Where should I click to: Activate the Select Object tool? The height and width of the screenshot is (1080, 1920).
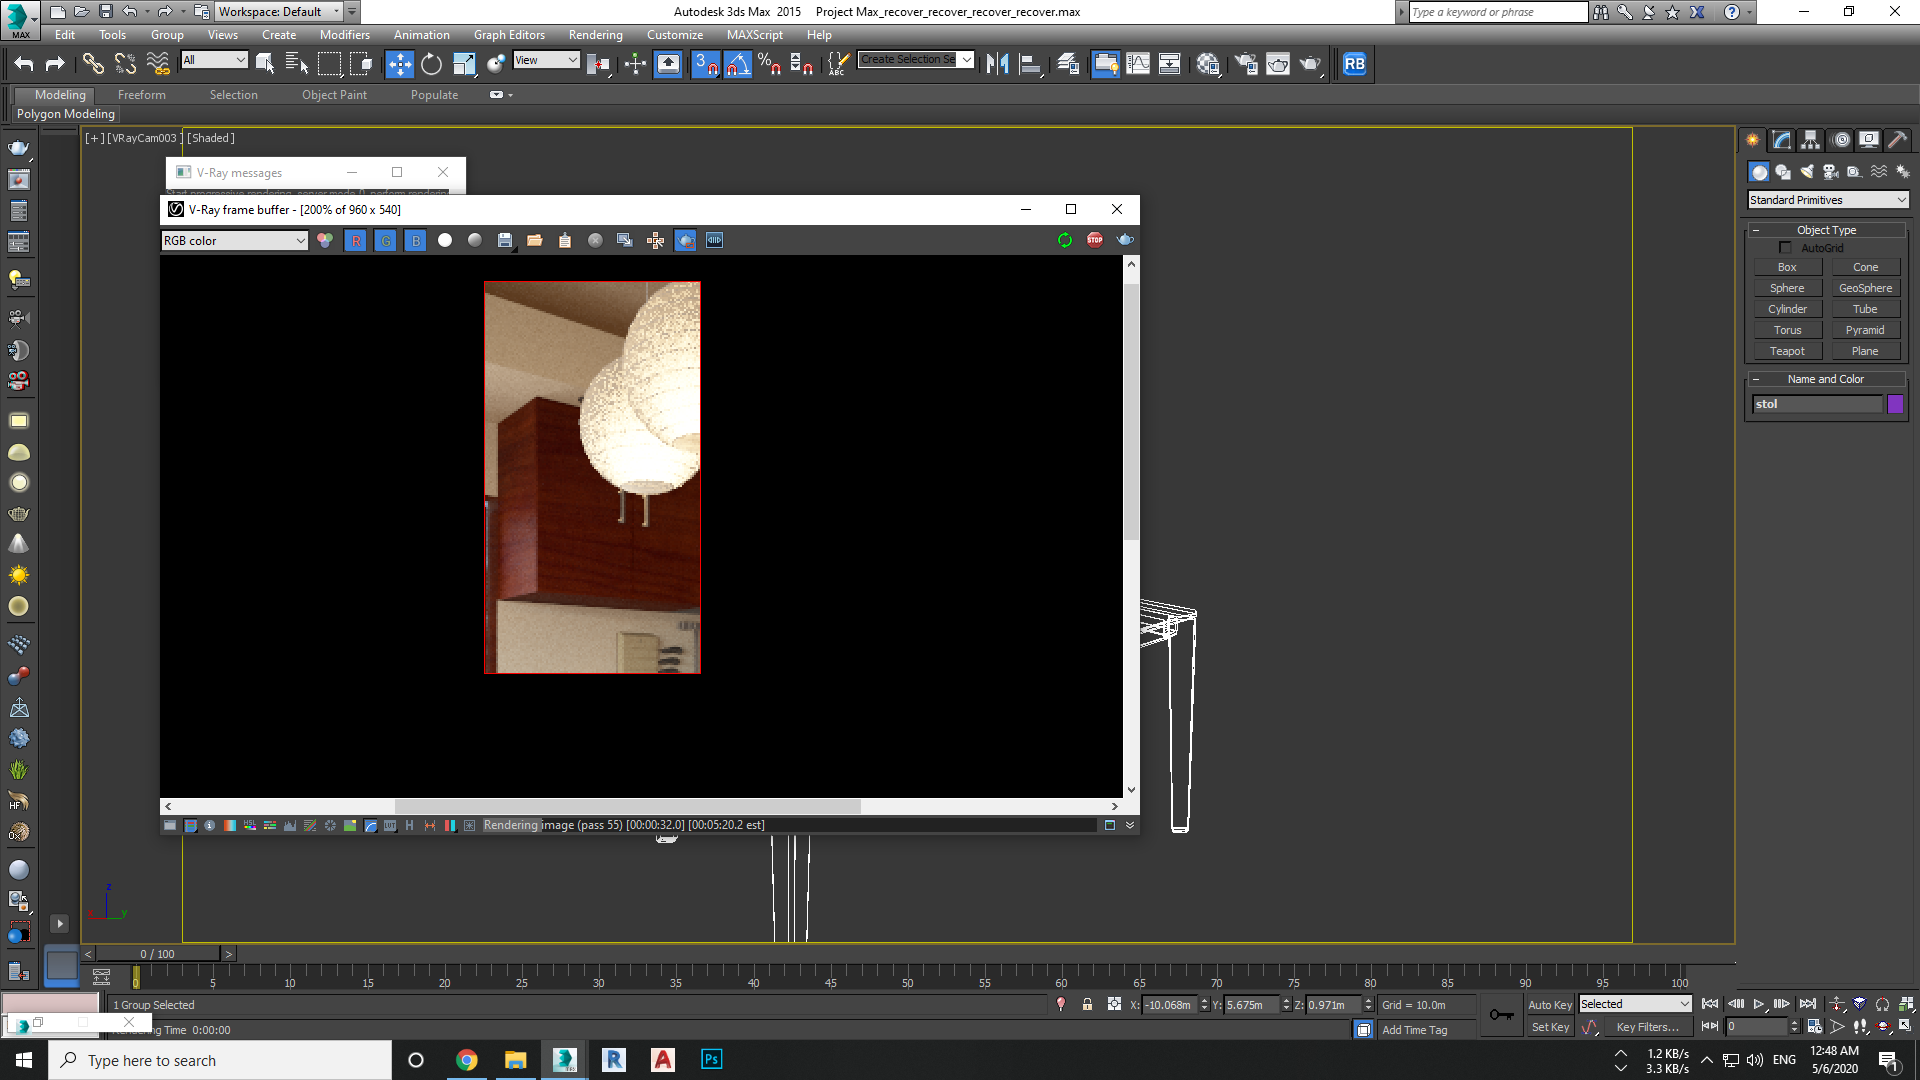click(265, 64)
